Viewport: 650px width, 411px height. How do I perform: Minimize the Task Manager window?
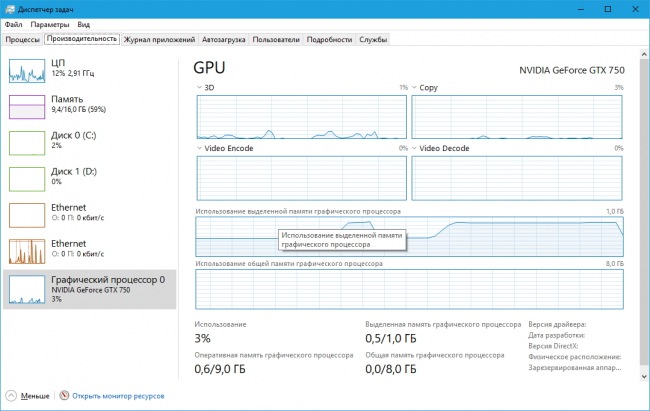click(580, 9)
